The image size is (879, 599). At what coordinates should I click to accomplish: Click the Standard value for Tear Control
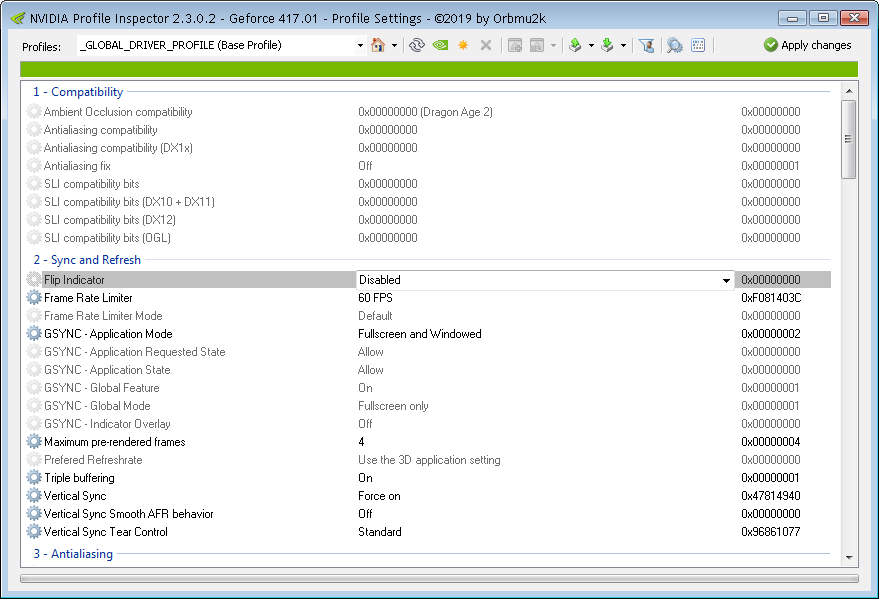click(380, 532)
